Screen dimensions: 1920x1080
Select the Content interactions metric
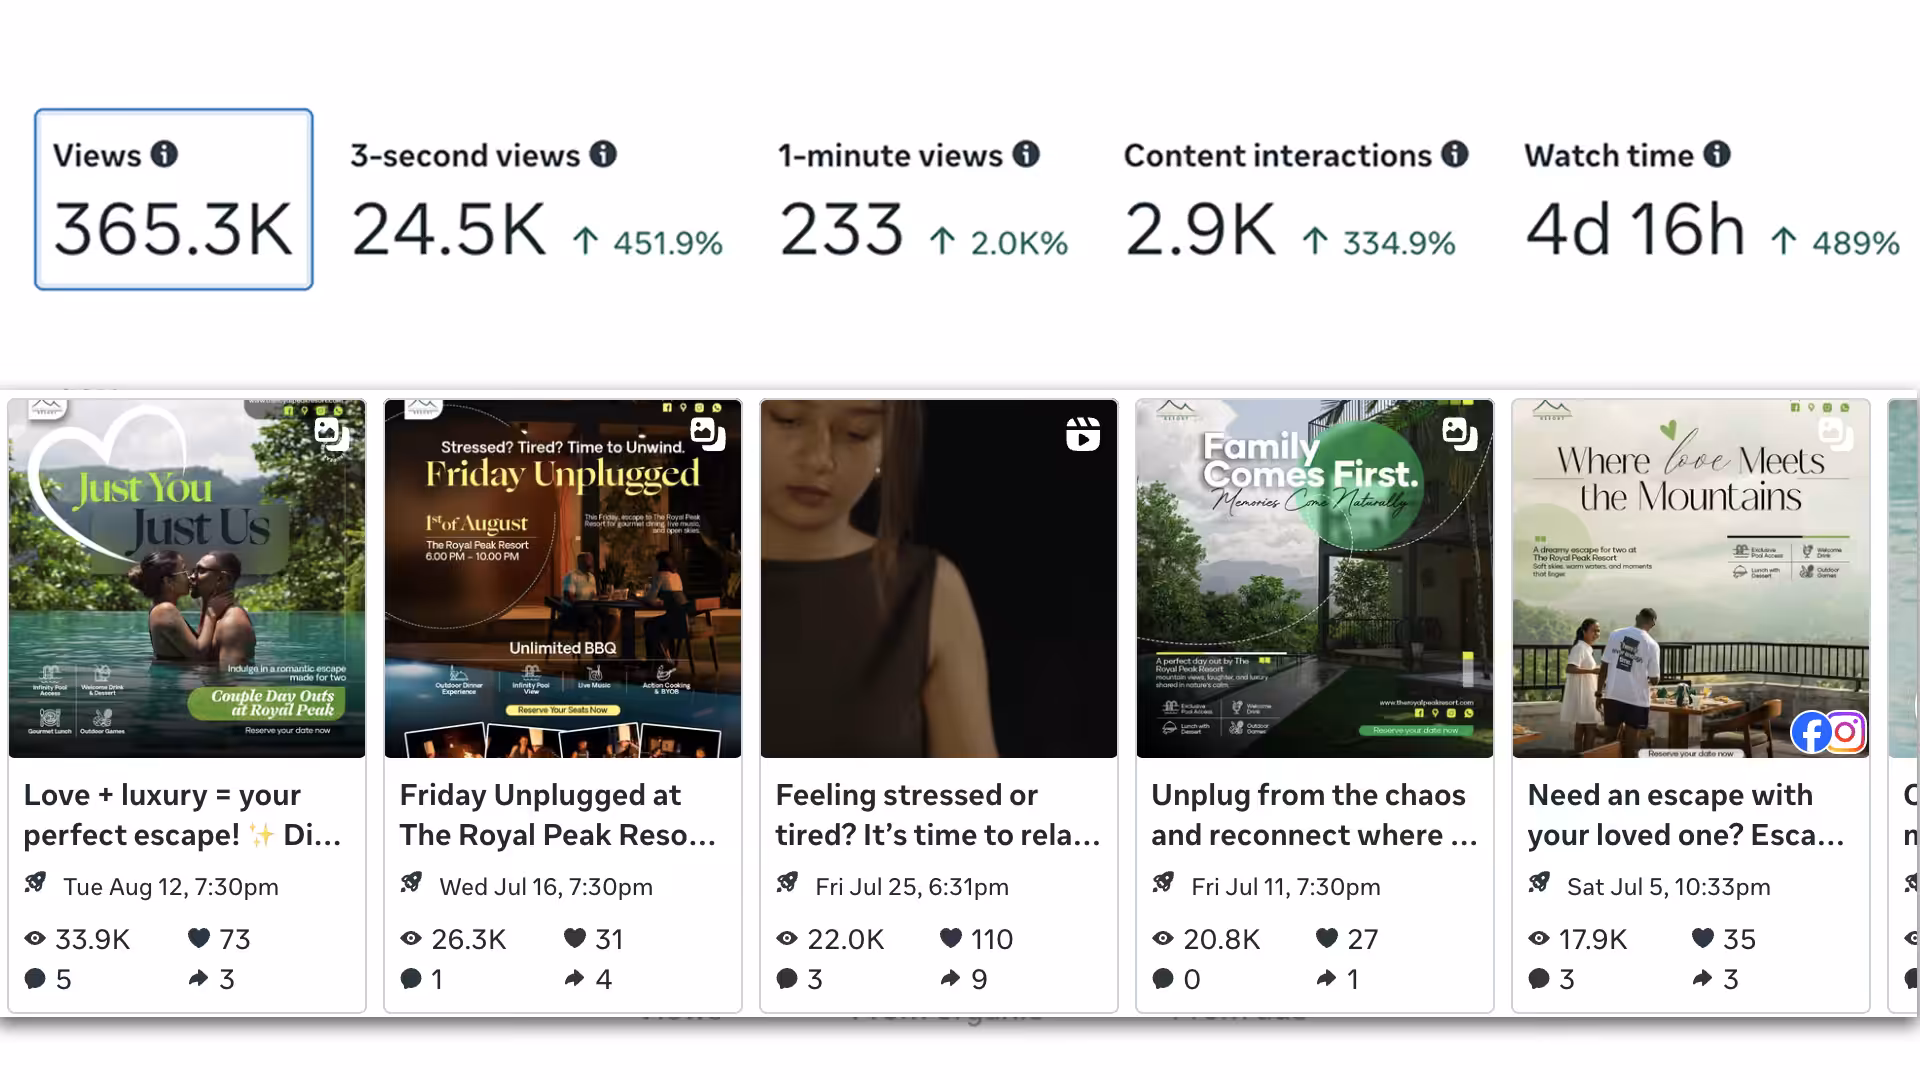[1296, 199]
